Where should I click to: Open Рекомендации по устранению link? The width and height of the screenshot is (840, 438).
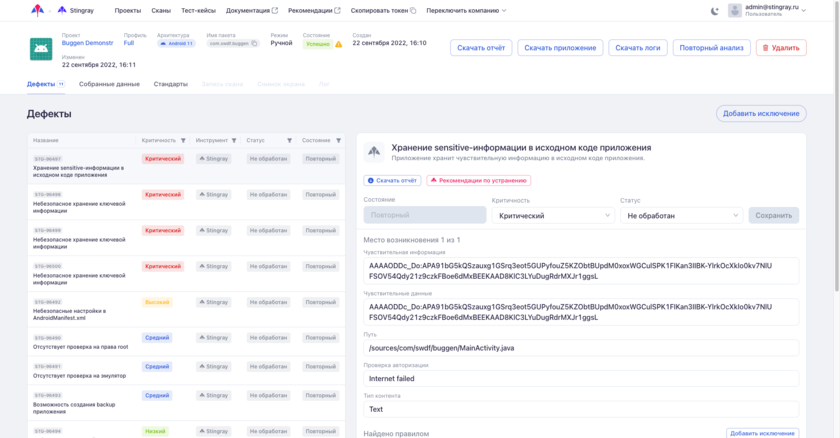tap(478, 180)
